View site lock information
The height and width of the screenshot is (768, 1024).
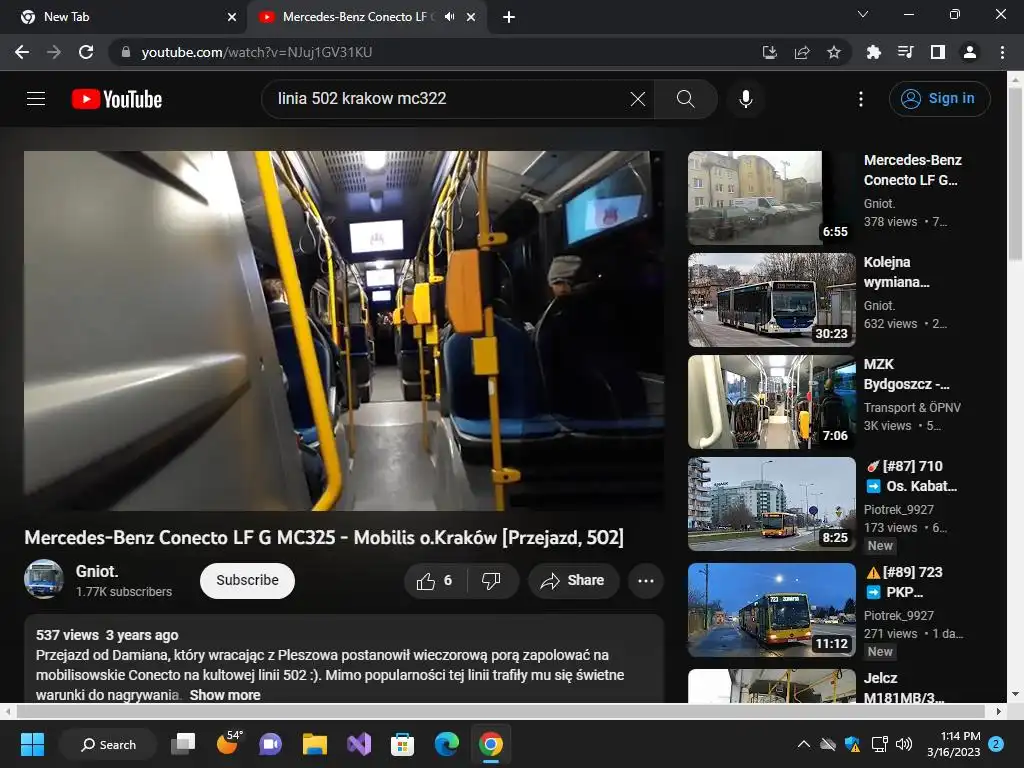pos(126,52)
